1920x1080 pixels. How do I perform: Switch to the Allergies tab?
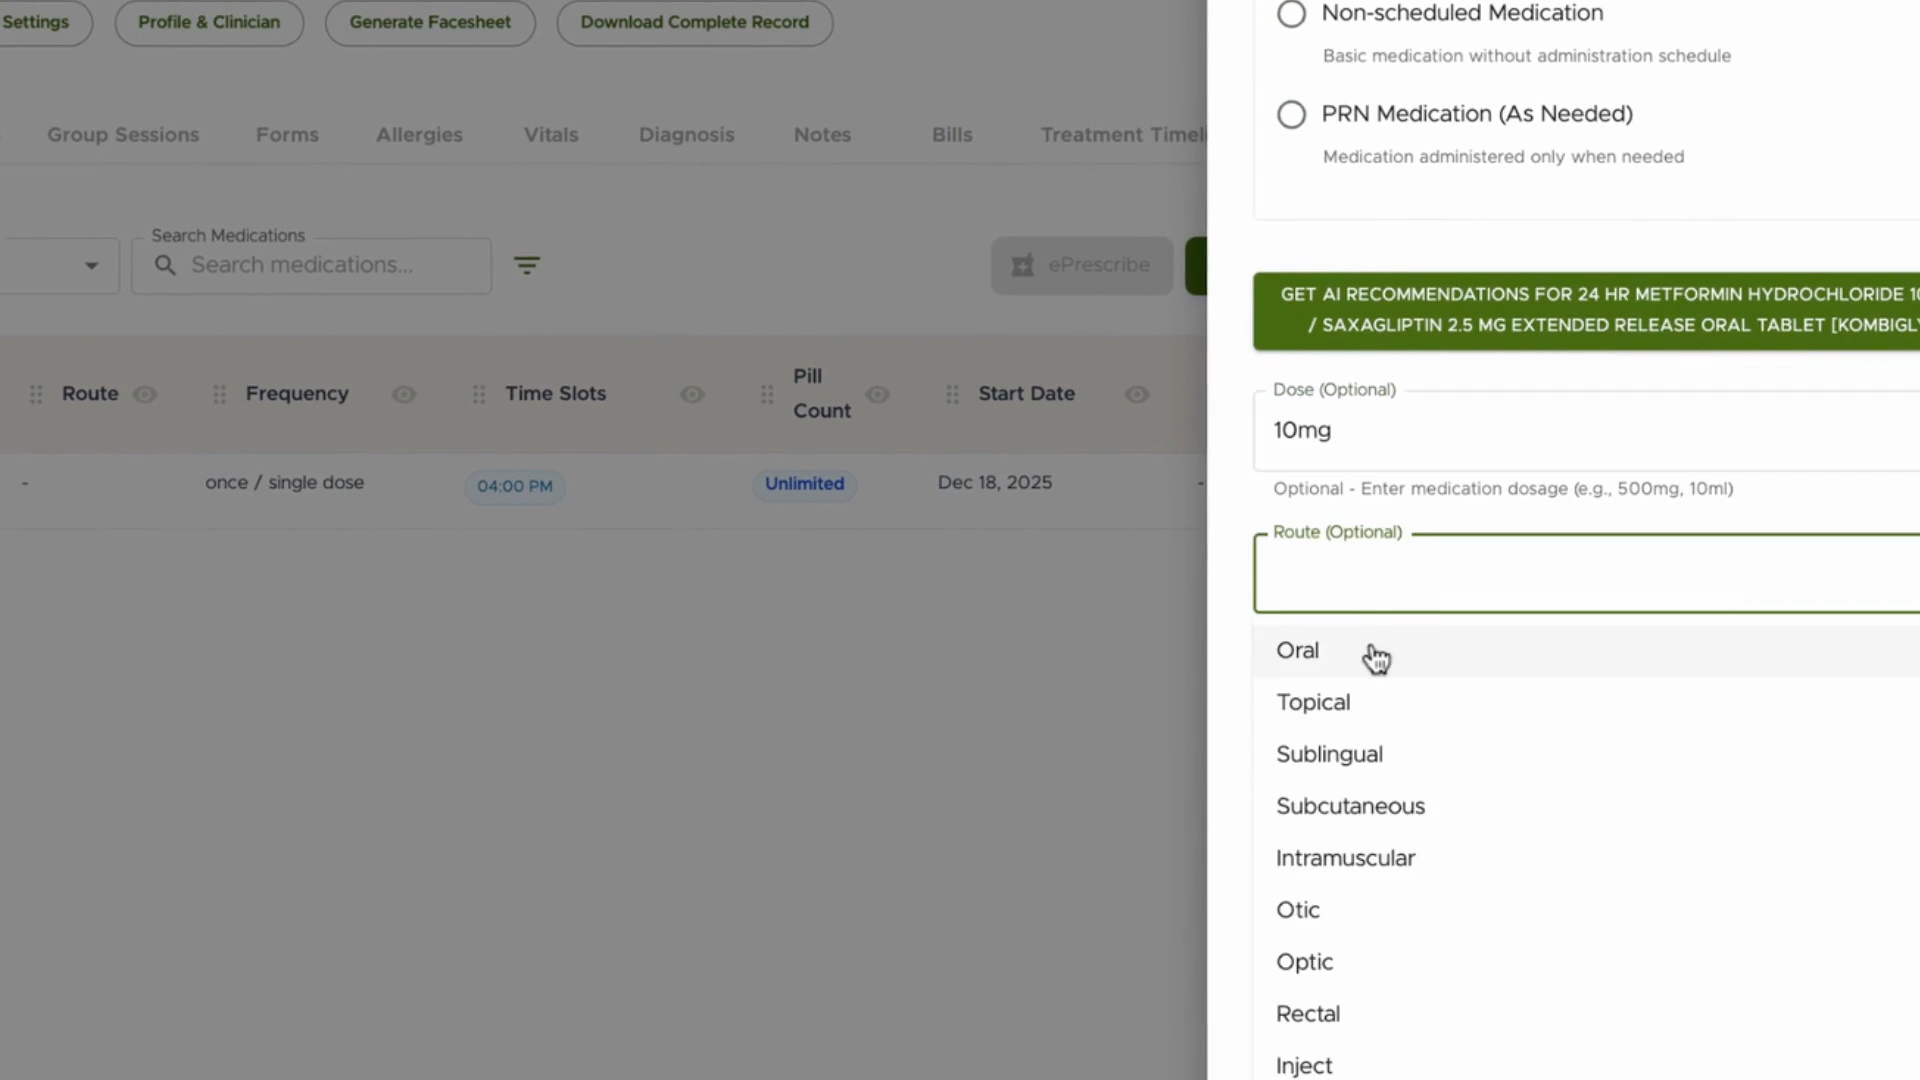pyautogui.click(x=419, y=134)
